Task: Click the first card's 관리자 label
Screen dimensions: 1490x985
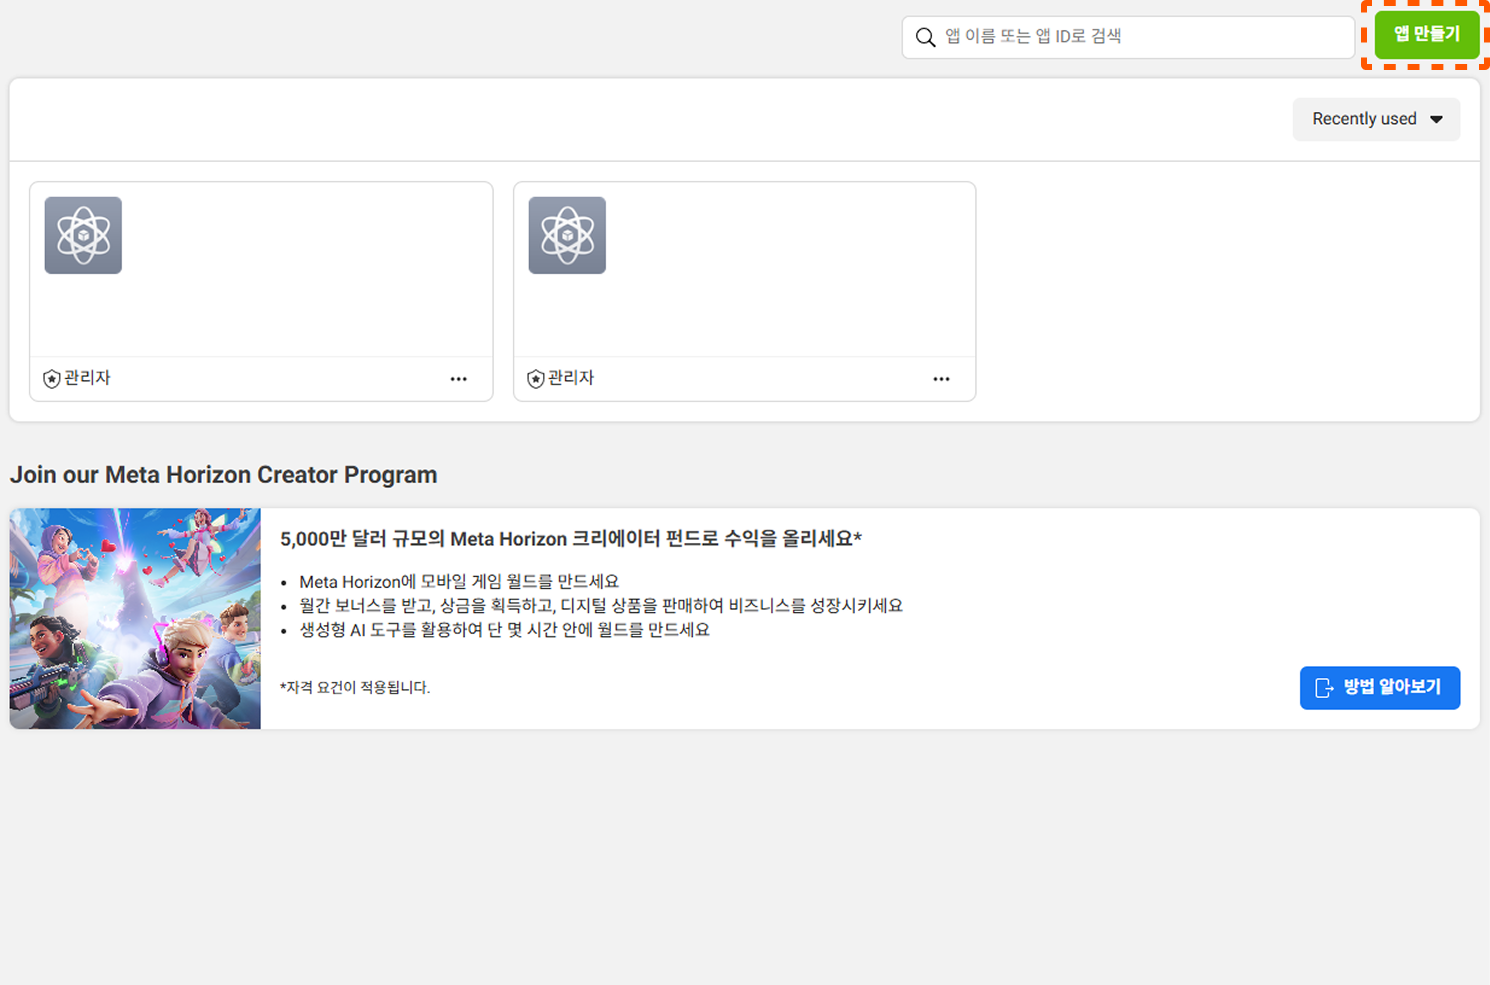Action: (x=87, y=378)
